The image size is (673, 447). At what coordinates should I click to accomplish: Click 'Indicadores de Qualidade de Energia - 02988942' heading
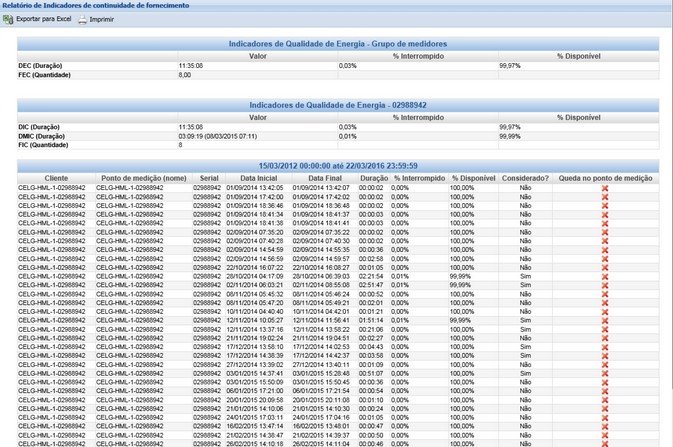[x=338, y=105]
